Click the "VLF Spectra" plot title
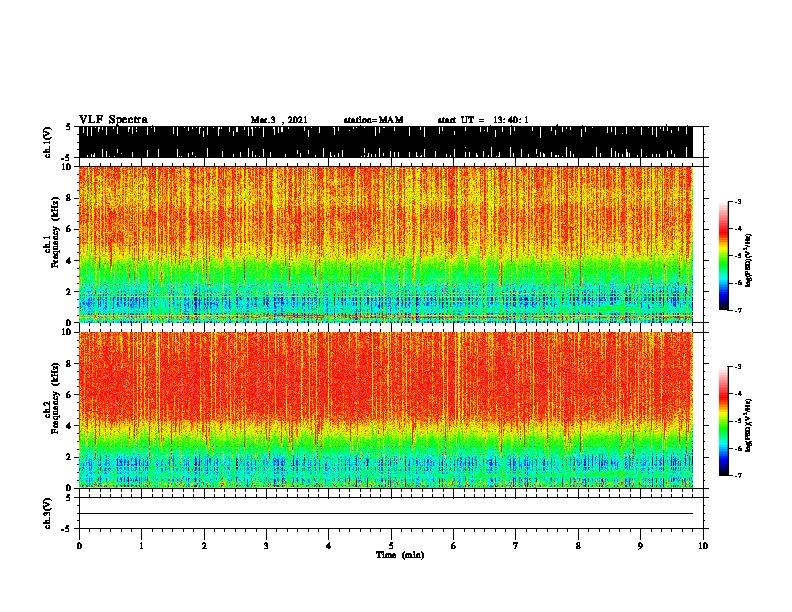Image resolution: width=792 pixels, height=612 pixels. pos(113,120)
